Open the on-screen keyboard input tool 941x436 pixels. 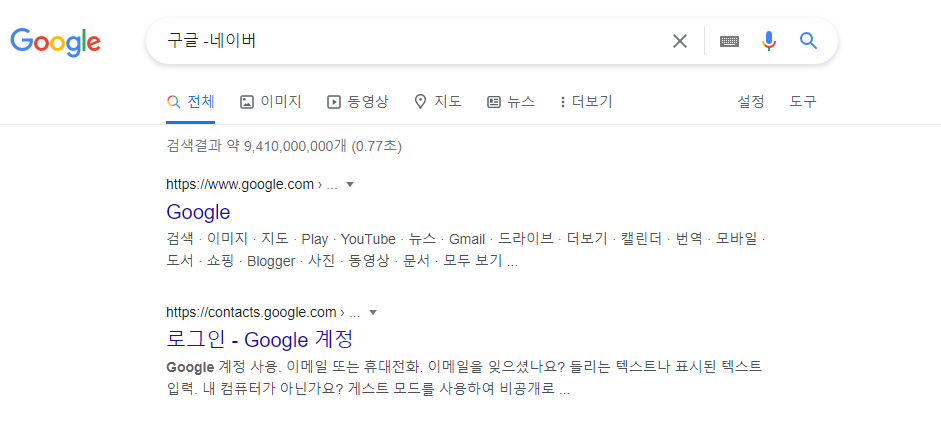click(x=729, y=41)
